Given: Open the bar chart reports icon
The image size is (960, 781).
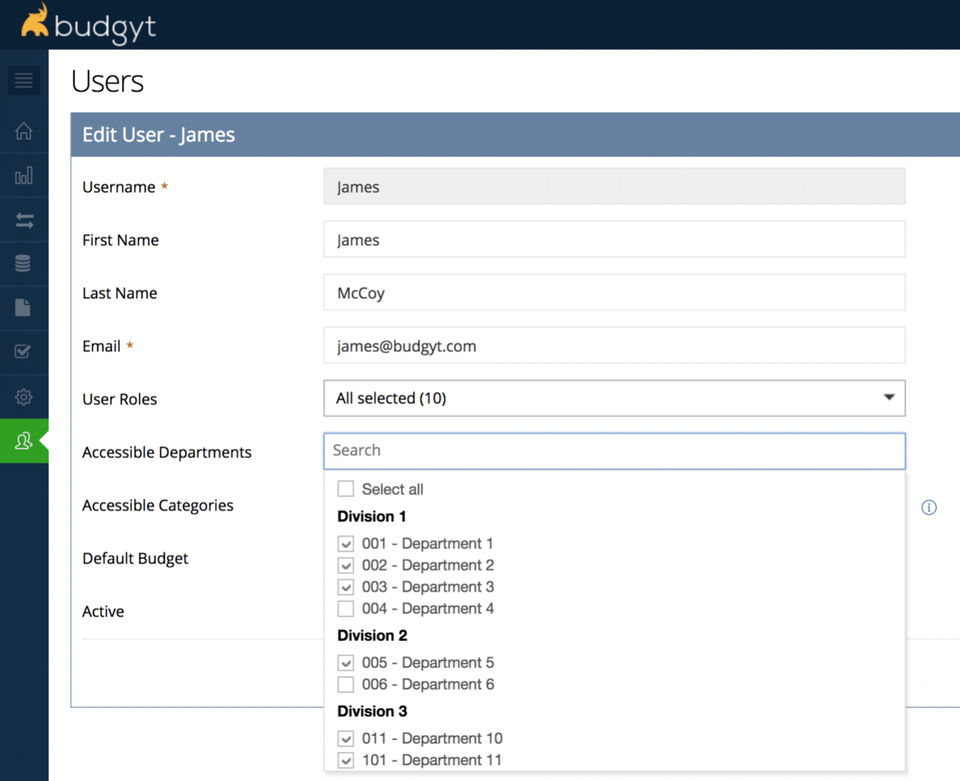Looking at the screenshot, I should click(x=24, y=176).
